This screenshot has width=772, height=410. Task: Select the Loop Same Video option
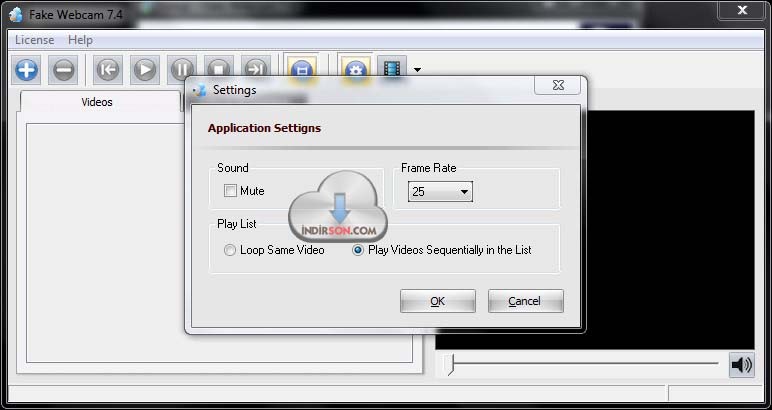pos(231,250)
